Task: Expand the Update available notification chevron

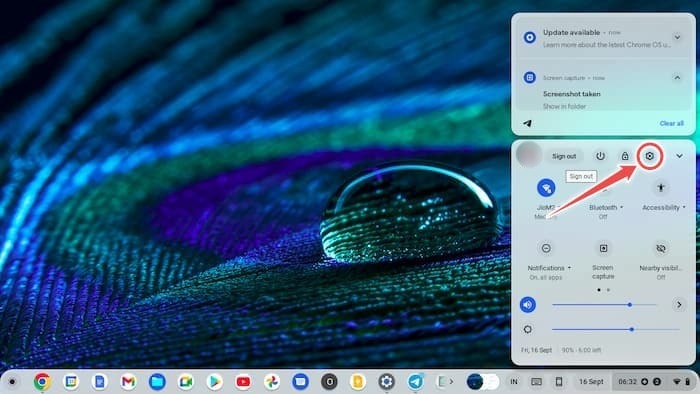Action: tap(677, 37)
